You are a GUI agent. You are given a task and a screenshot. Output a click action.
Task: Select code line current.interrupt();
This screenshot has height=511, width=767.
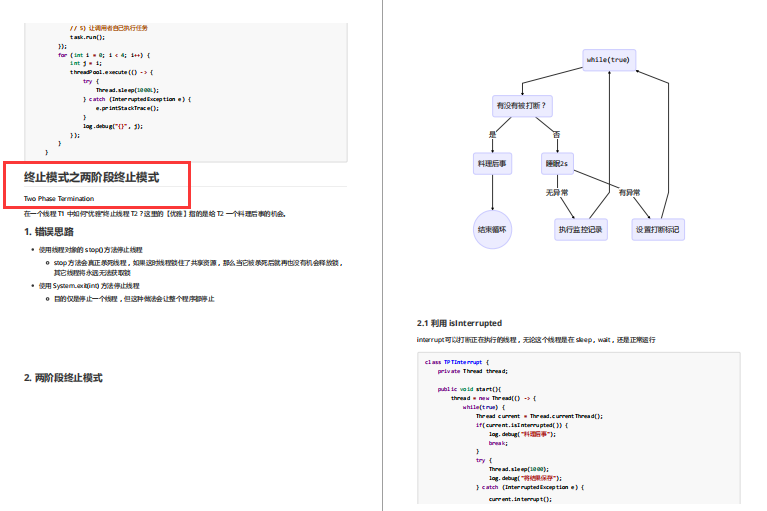(x=520, y=499)
